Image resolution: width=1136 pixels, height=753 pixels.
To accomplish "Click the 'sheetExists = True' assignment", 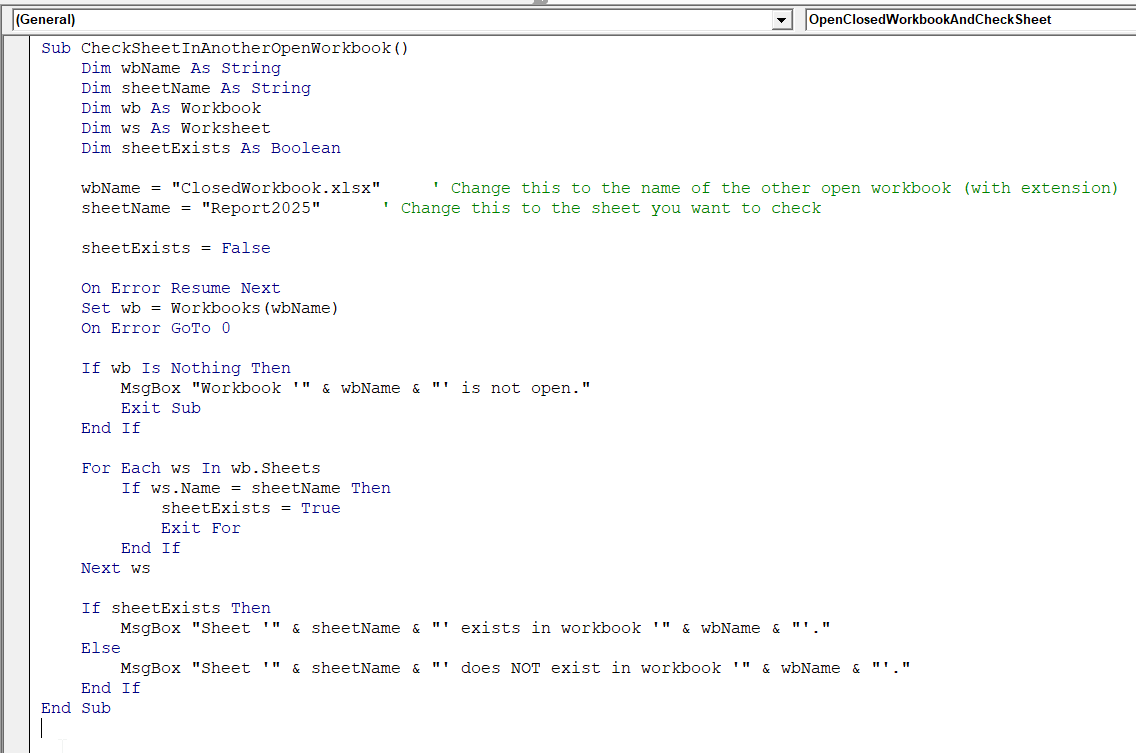I will [x=250, y=508].
